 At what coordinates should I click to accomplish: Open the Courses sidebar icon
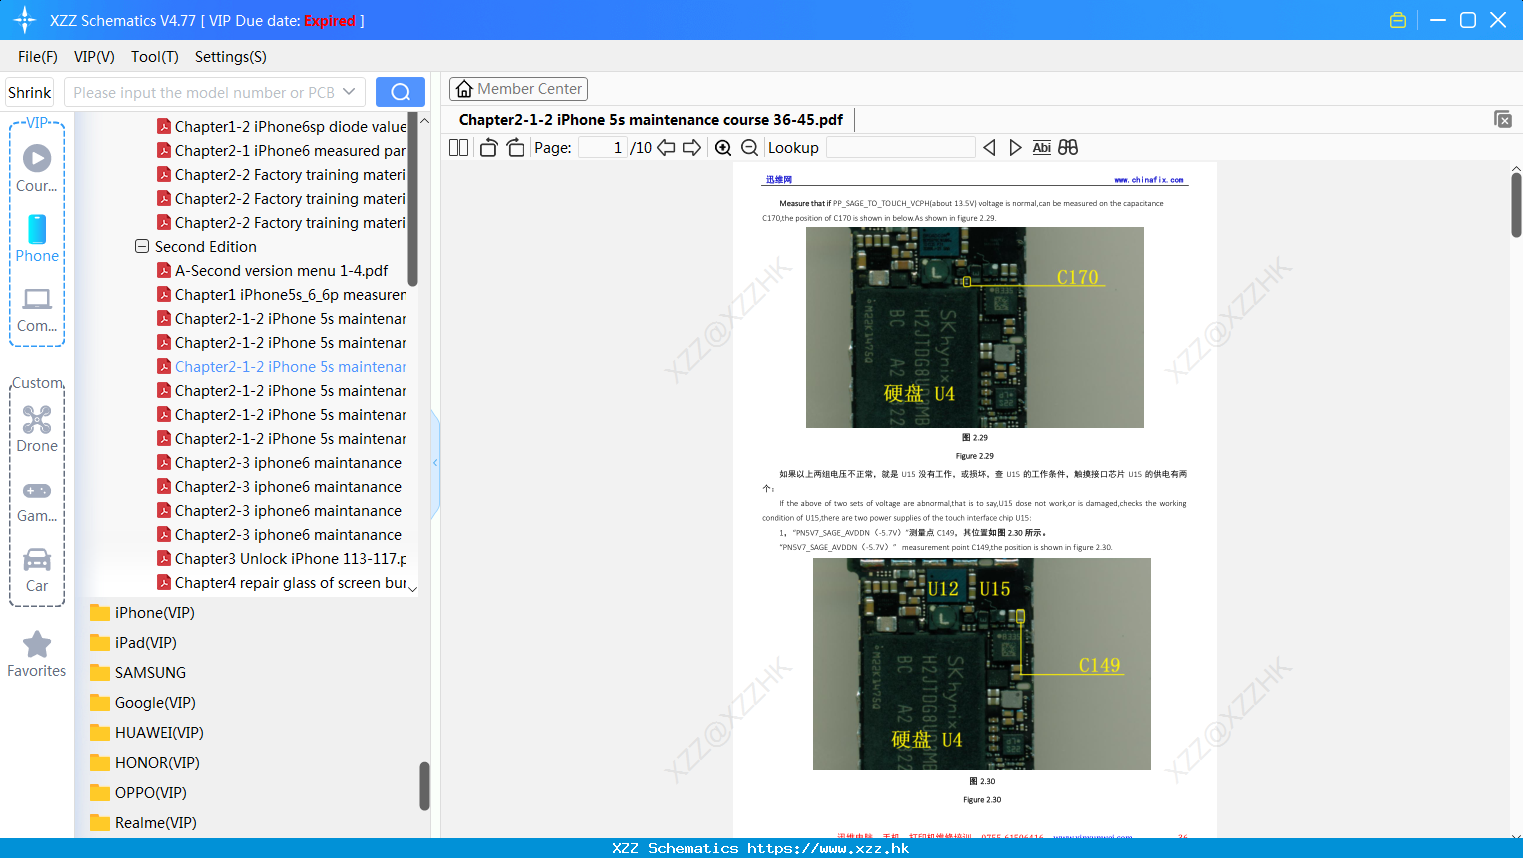point(37,168)
